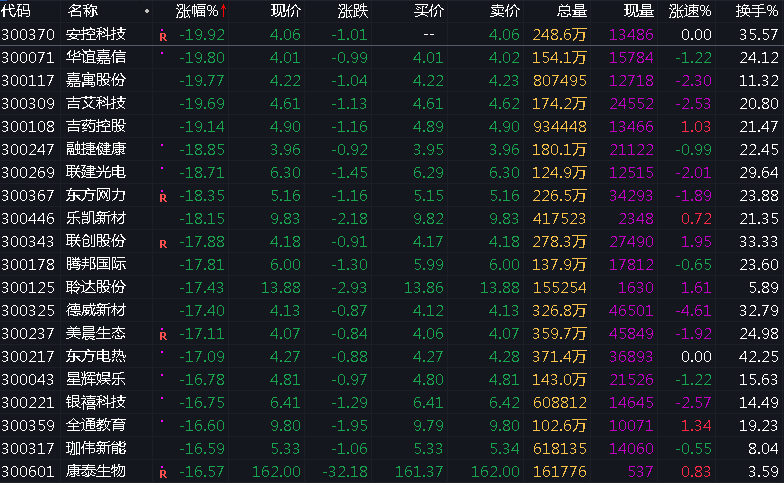Image resolution: width=784 pixels, height=483 pixels.
Task: Click 康泰生物 current price 162.00
Action: pos(276,472)
